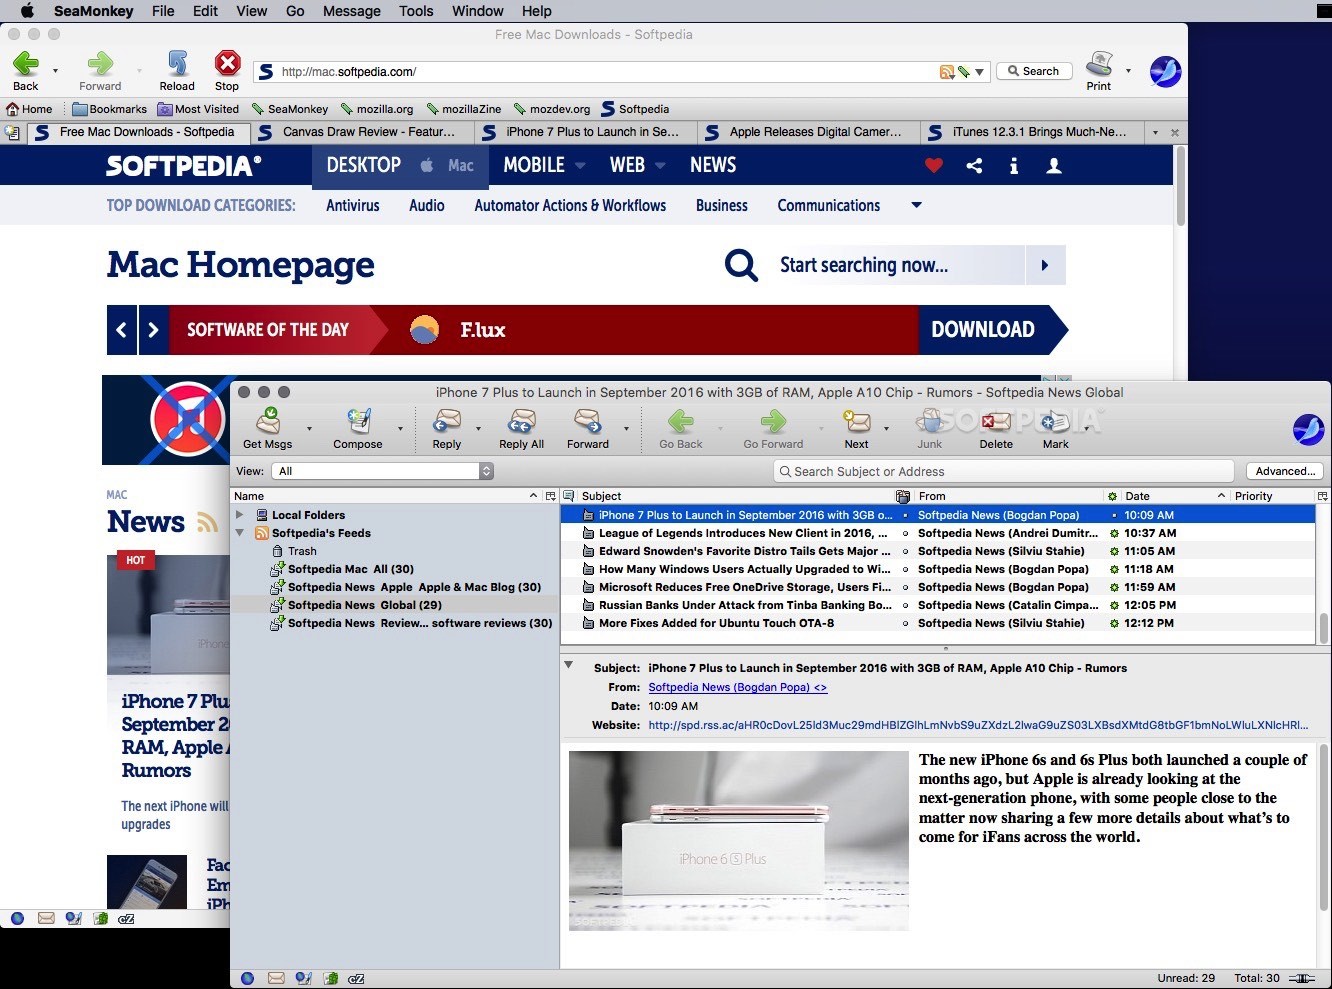The image size is (1332, 989).
Task: Click the Reply icon in mail toolbar
Action: pyautogui.click(x=447, y=421)
